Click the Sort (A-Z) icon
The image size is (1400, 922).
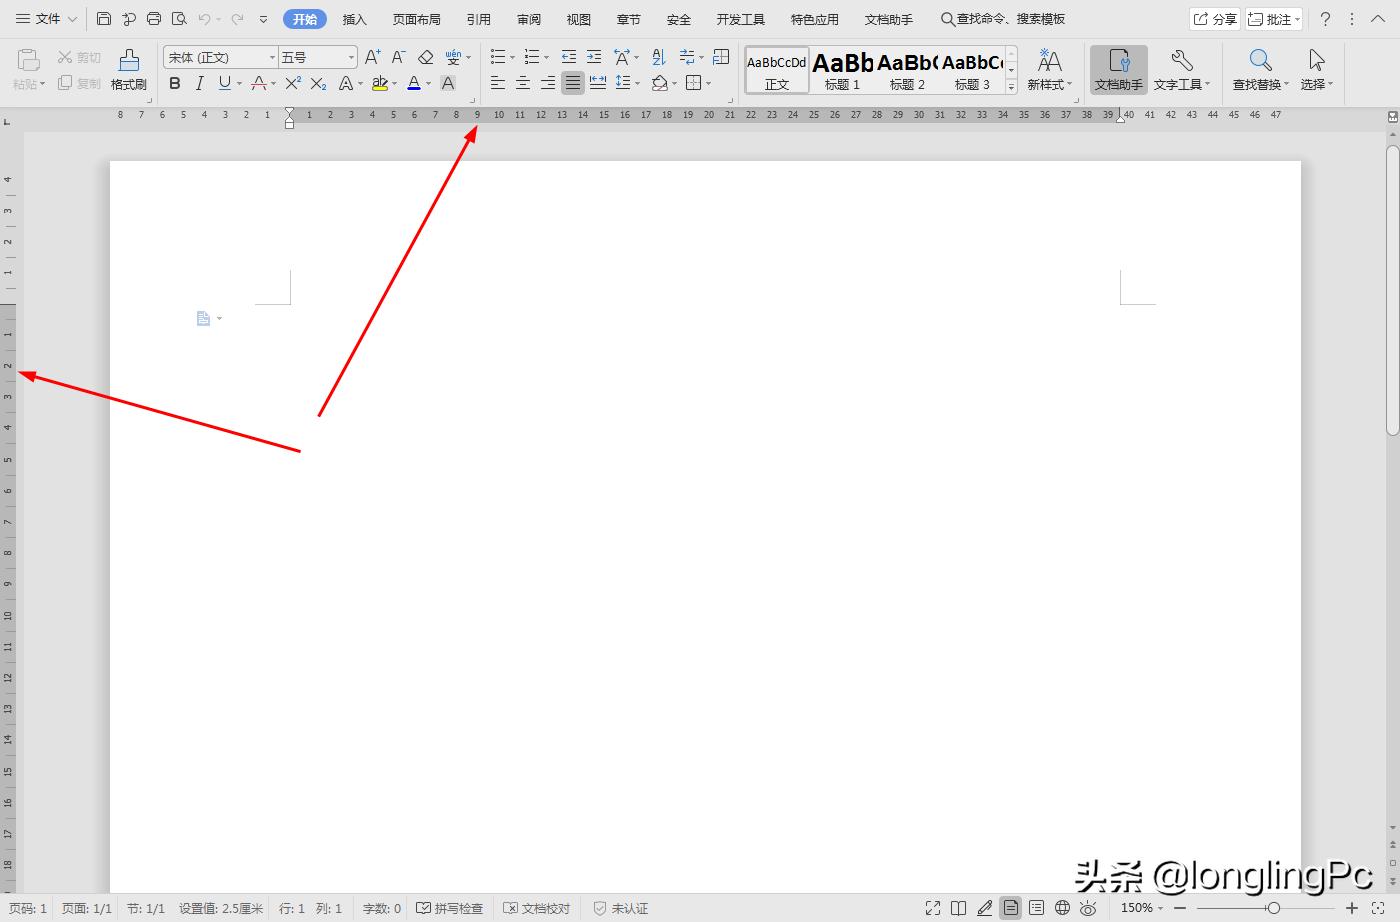[x=658, y=57]
